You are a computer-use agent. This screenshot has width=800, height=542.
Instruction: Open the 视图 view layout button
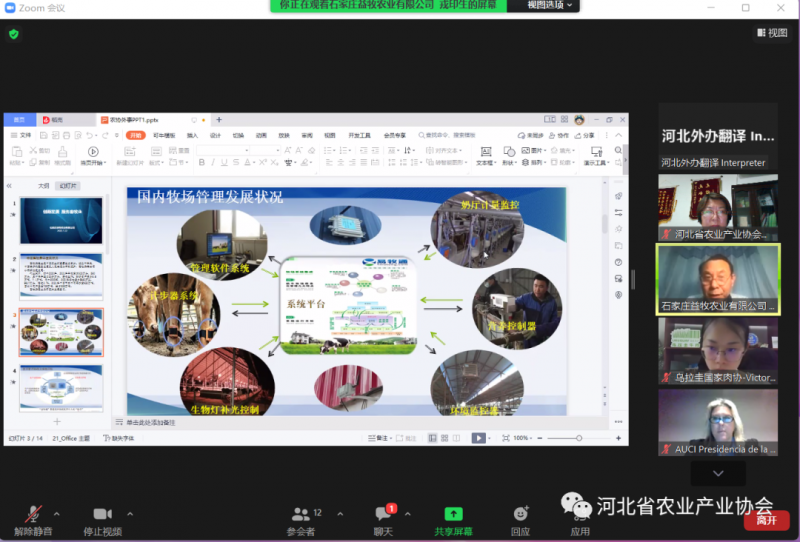click(x=772, y=33)
